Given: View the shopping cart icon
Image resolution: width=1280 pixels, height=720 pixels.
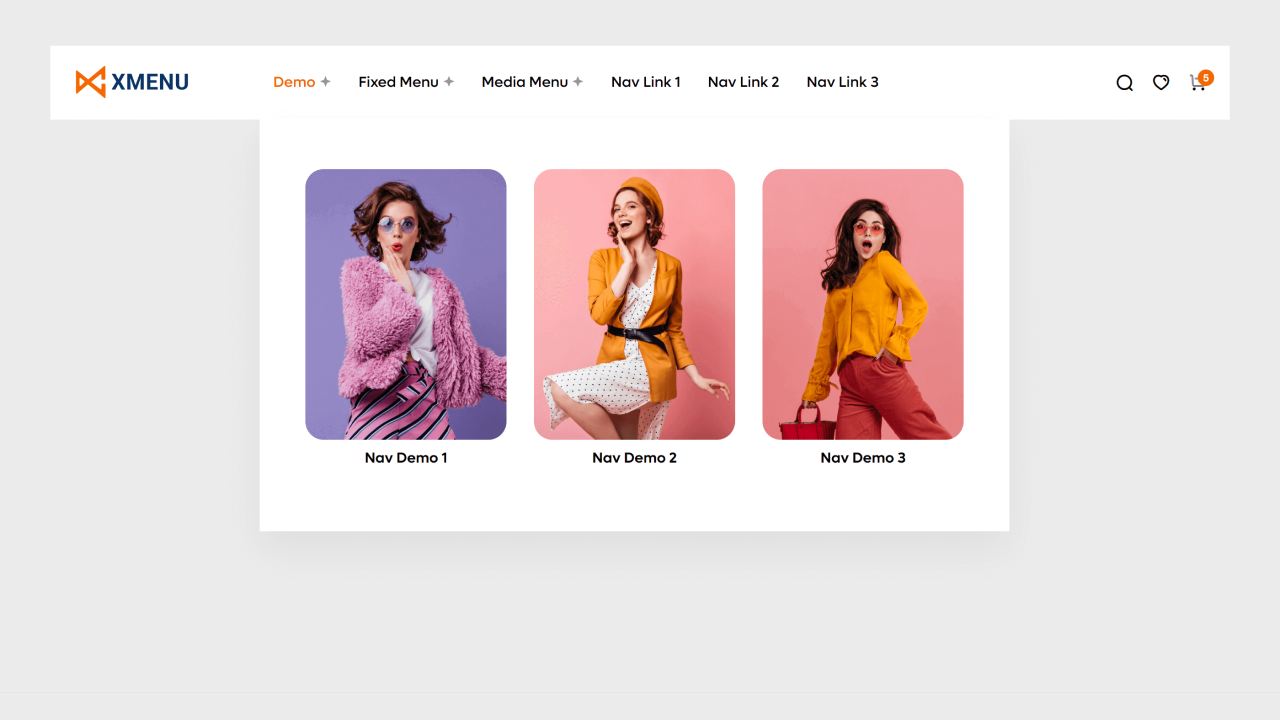Looking at the screenshot, I should (x=1197, y=85).
